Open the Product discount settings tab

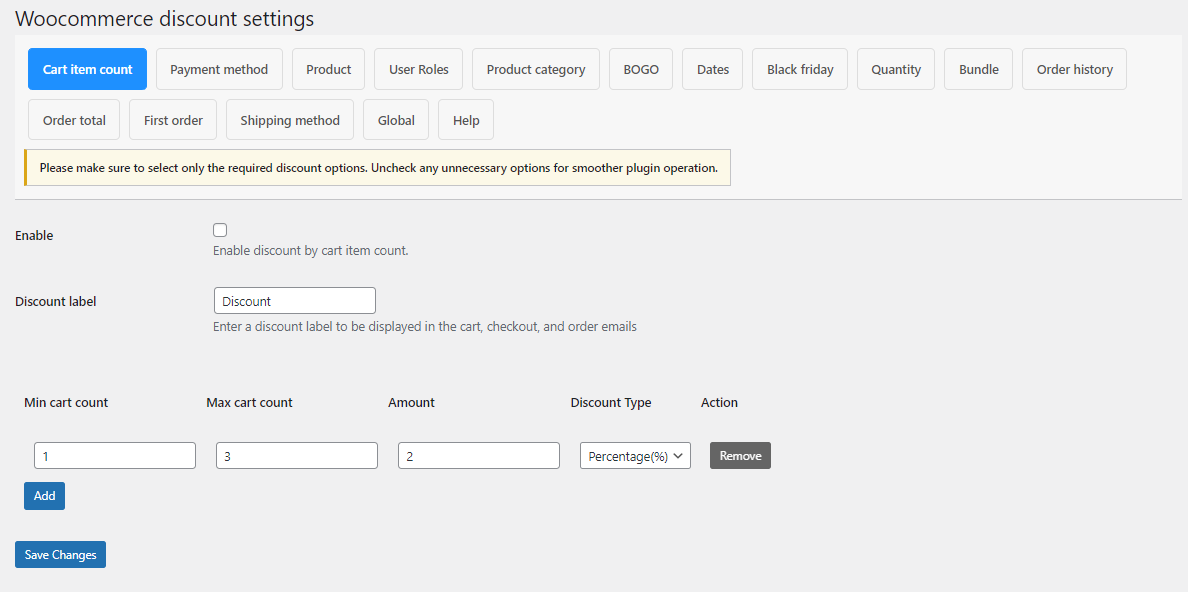(x=328, y=69)
